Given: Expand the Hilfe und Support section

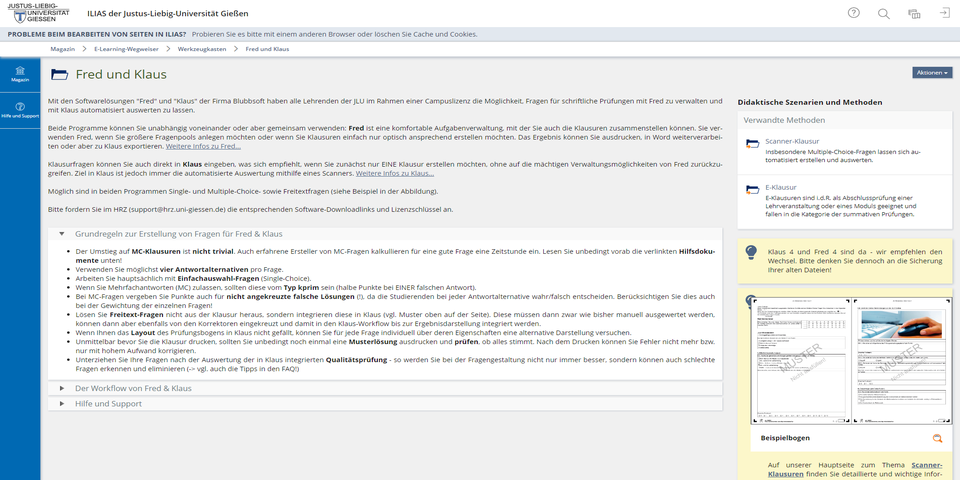Looking at the screenshot, I should [386, 403].
